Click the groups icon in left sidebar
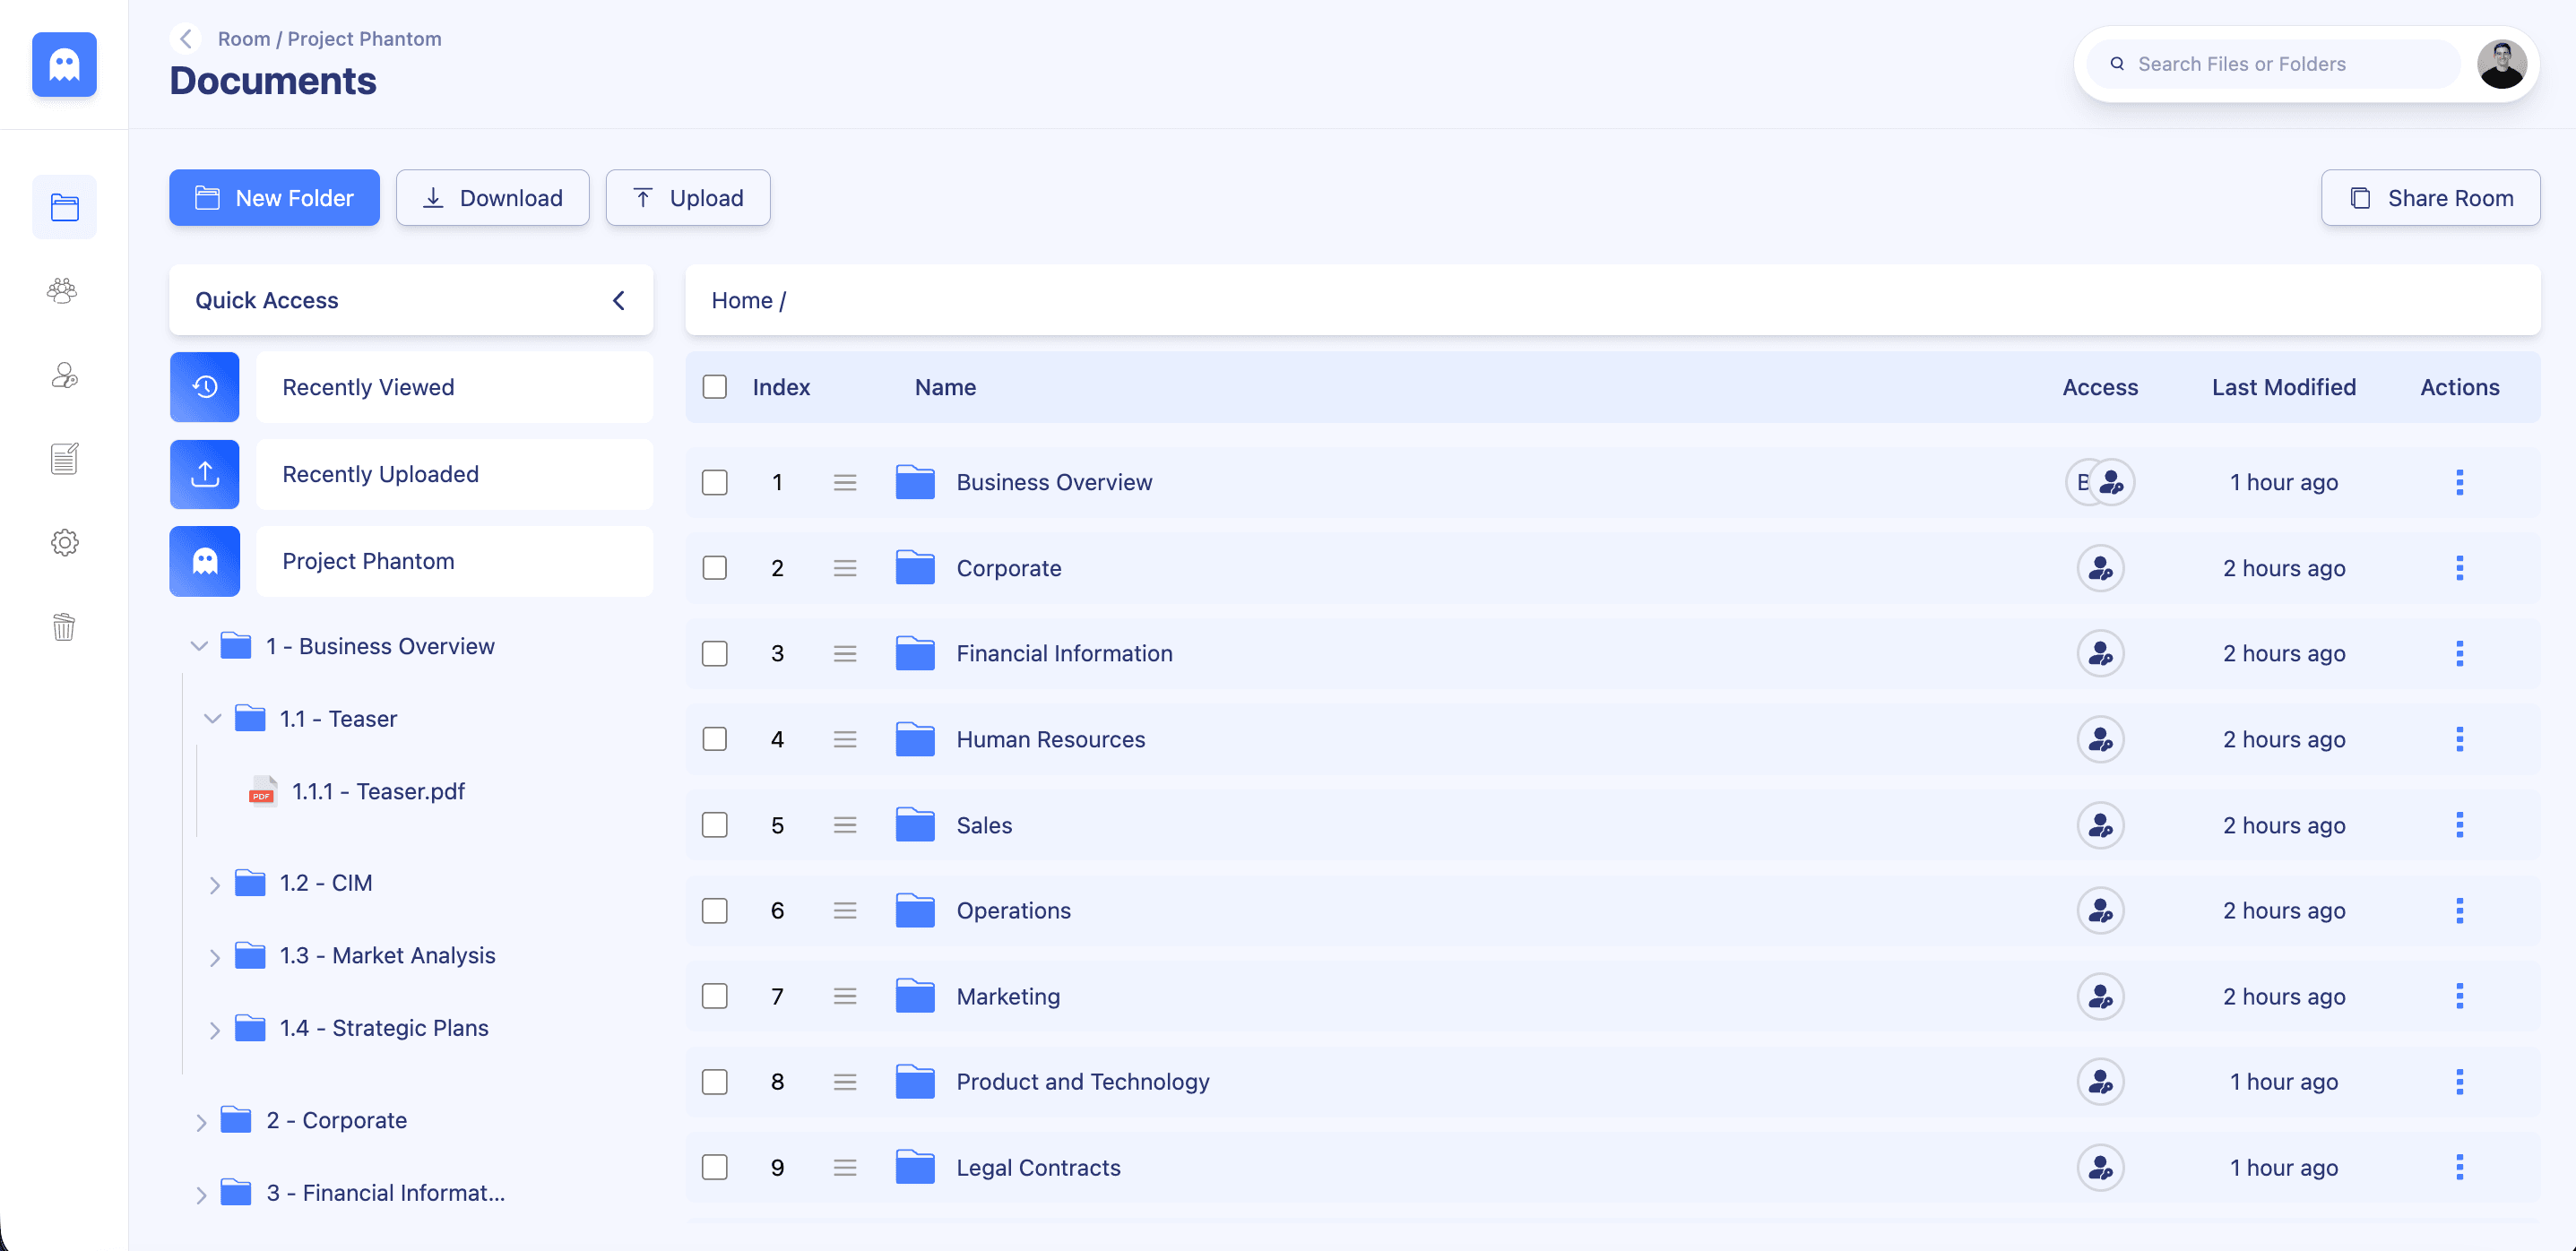 click(62, 291)
